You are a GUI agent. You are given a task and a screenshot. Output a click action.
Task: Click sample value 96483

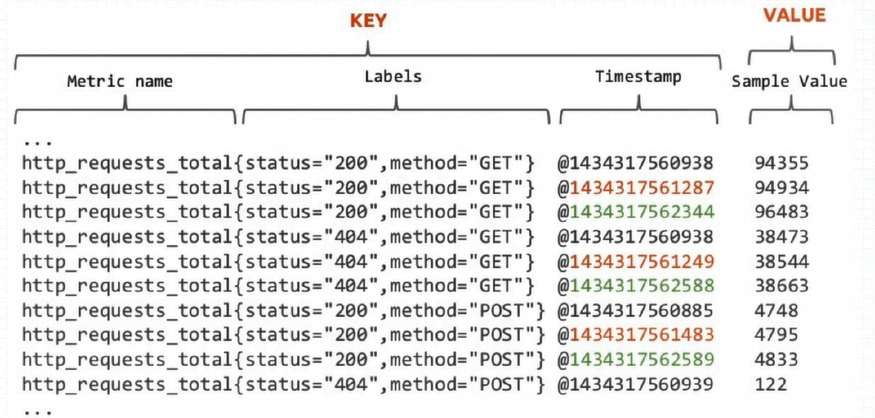coord(781,212)
